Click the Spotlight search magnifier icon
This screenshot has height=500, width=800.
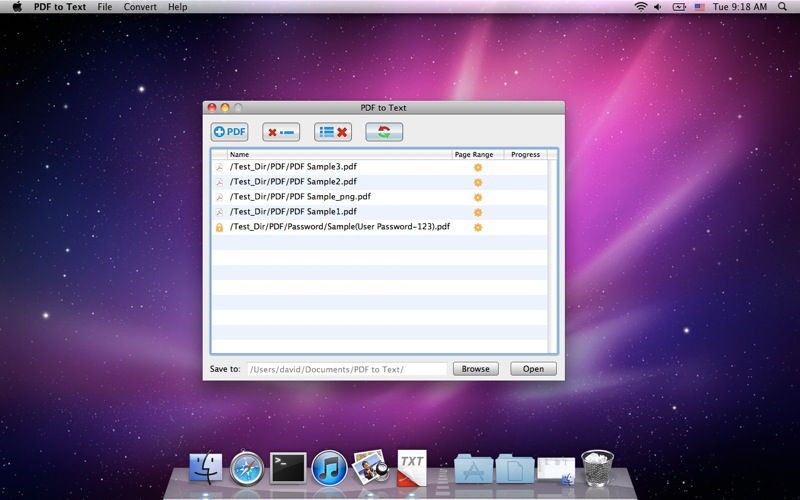[782, 7]
